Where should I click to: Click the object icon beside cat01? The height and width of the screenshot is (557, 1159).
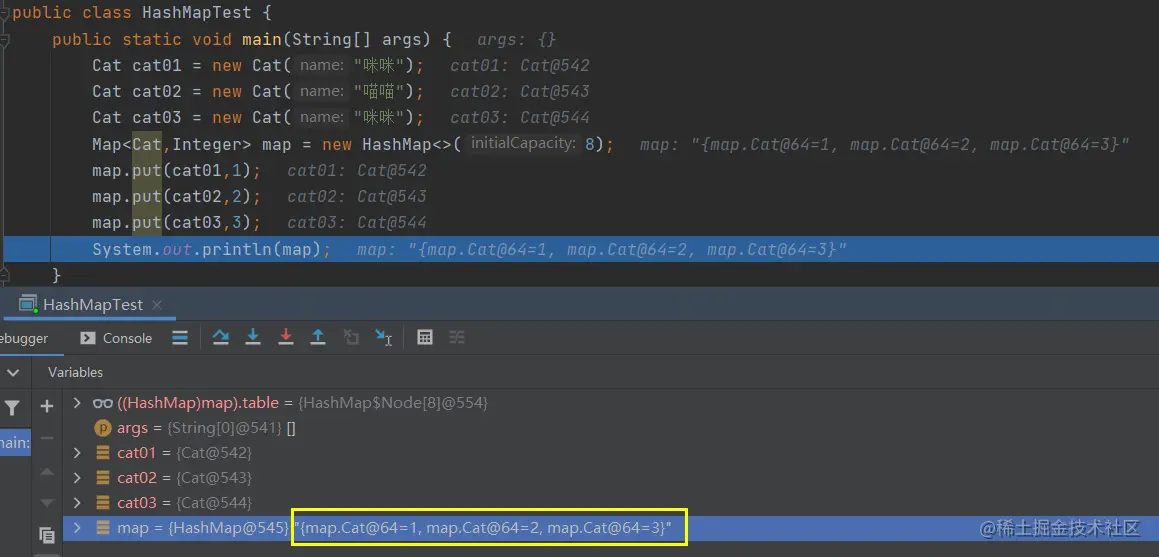[103, 452]
